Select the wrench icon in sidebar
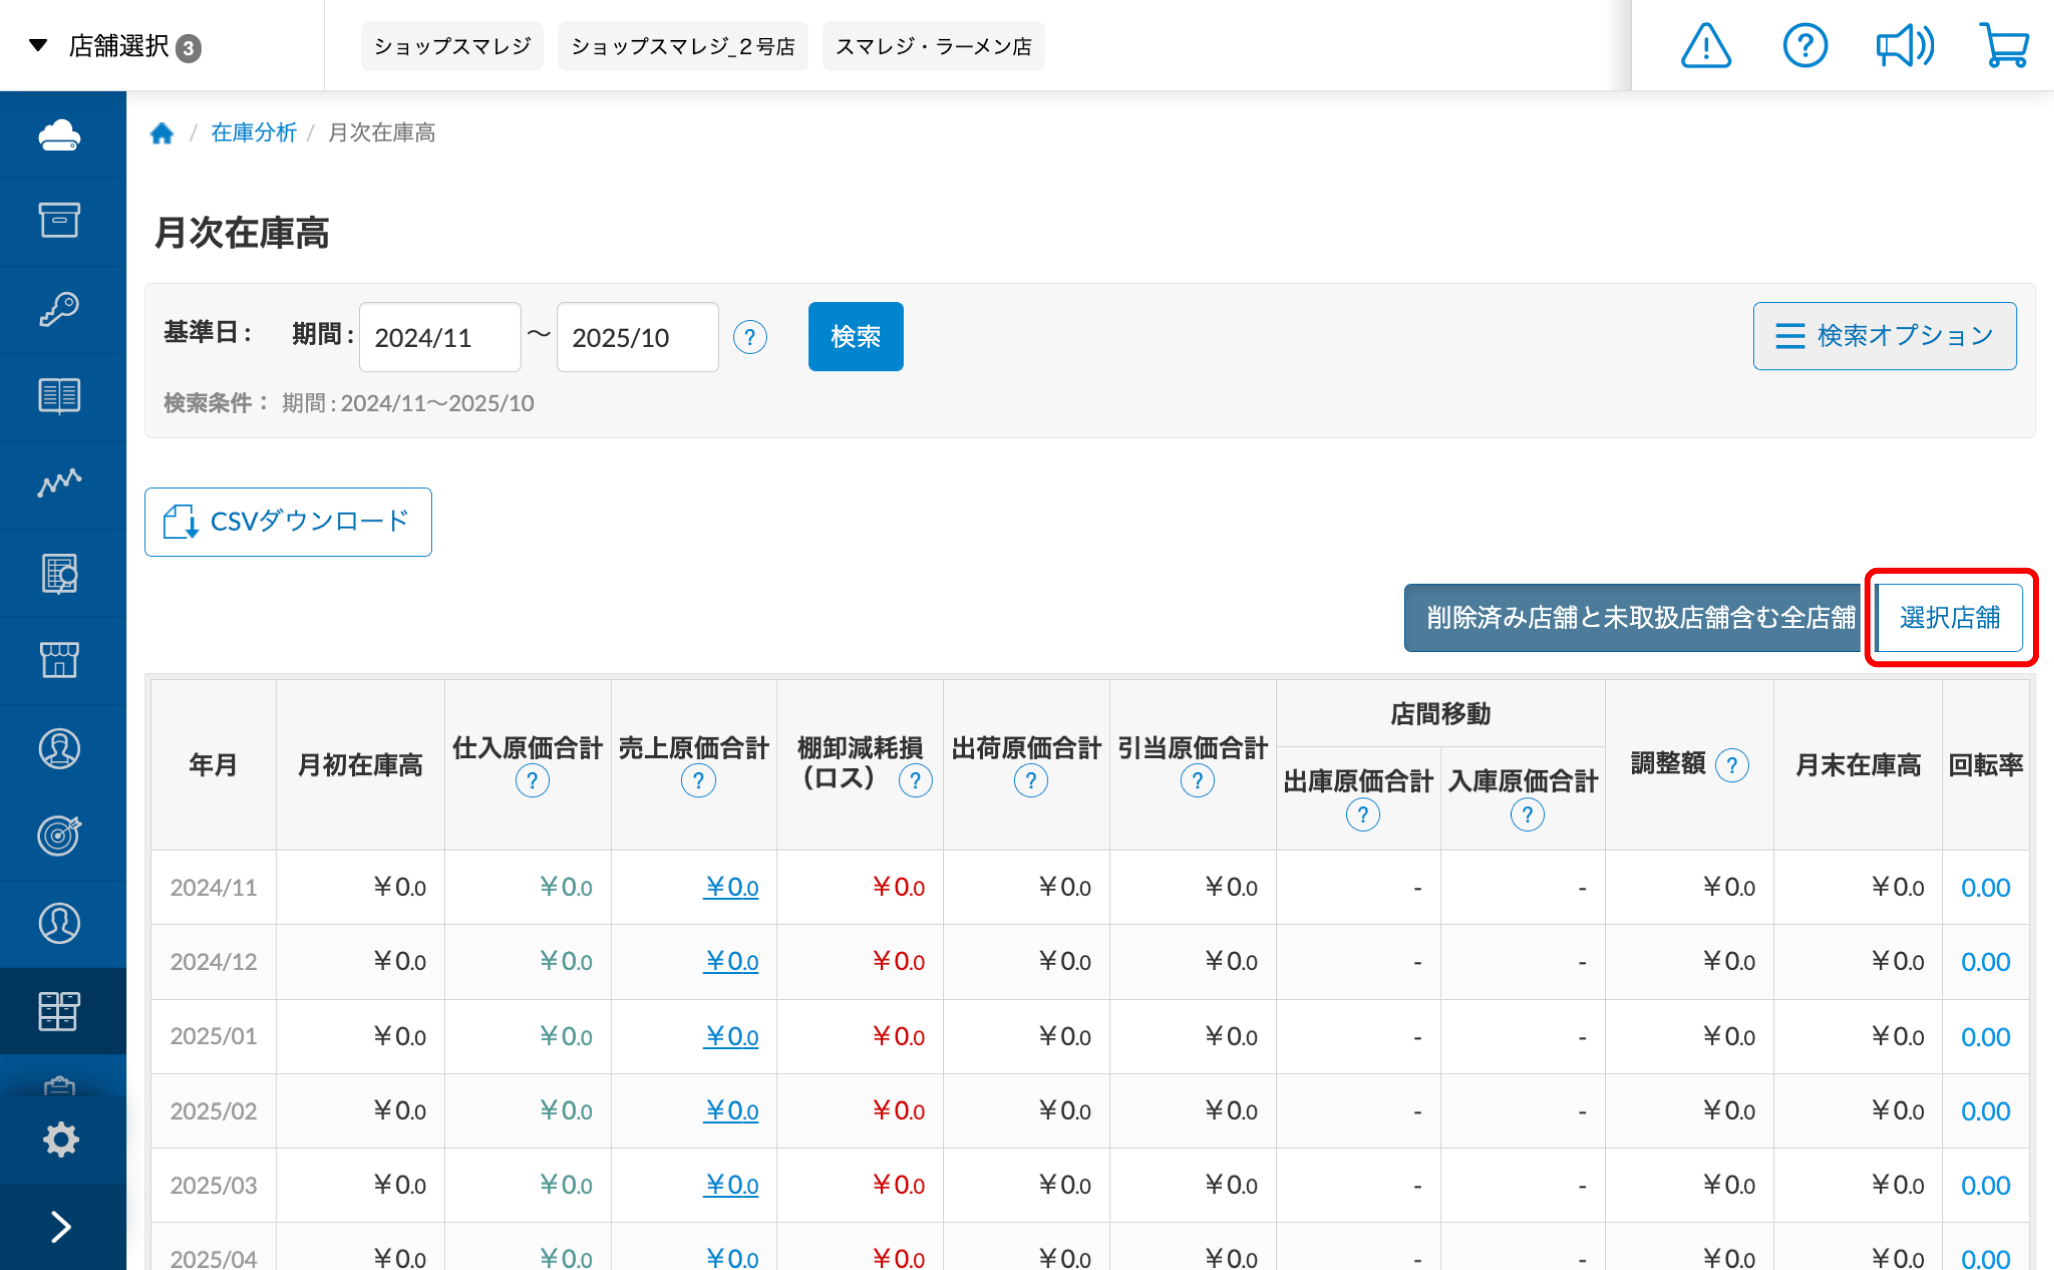 tap(60, 309)
